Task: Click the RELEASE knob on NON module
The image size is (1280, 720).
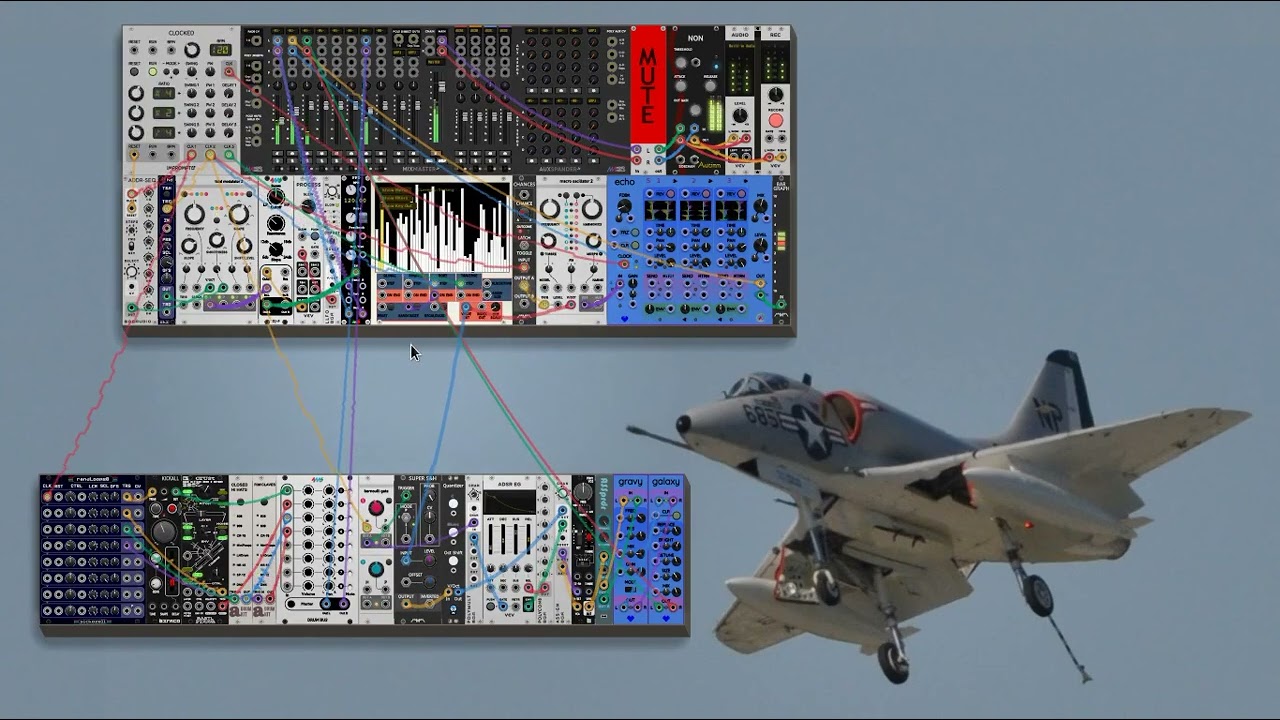Action: 710,86
